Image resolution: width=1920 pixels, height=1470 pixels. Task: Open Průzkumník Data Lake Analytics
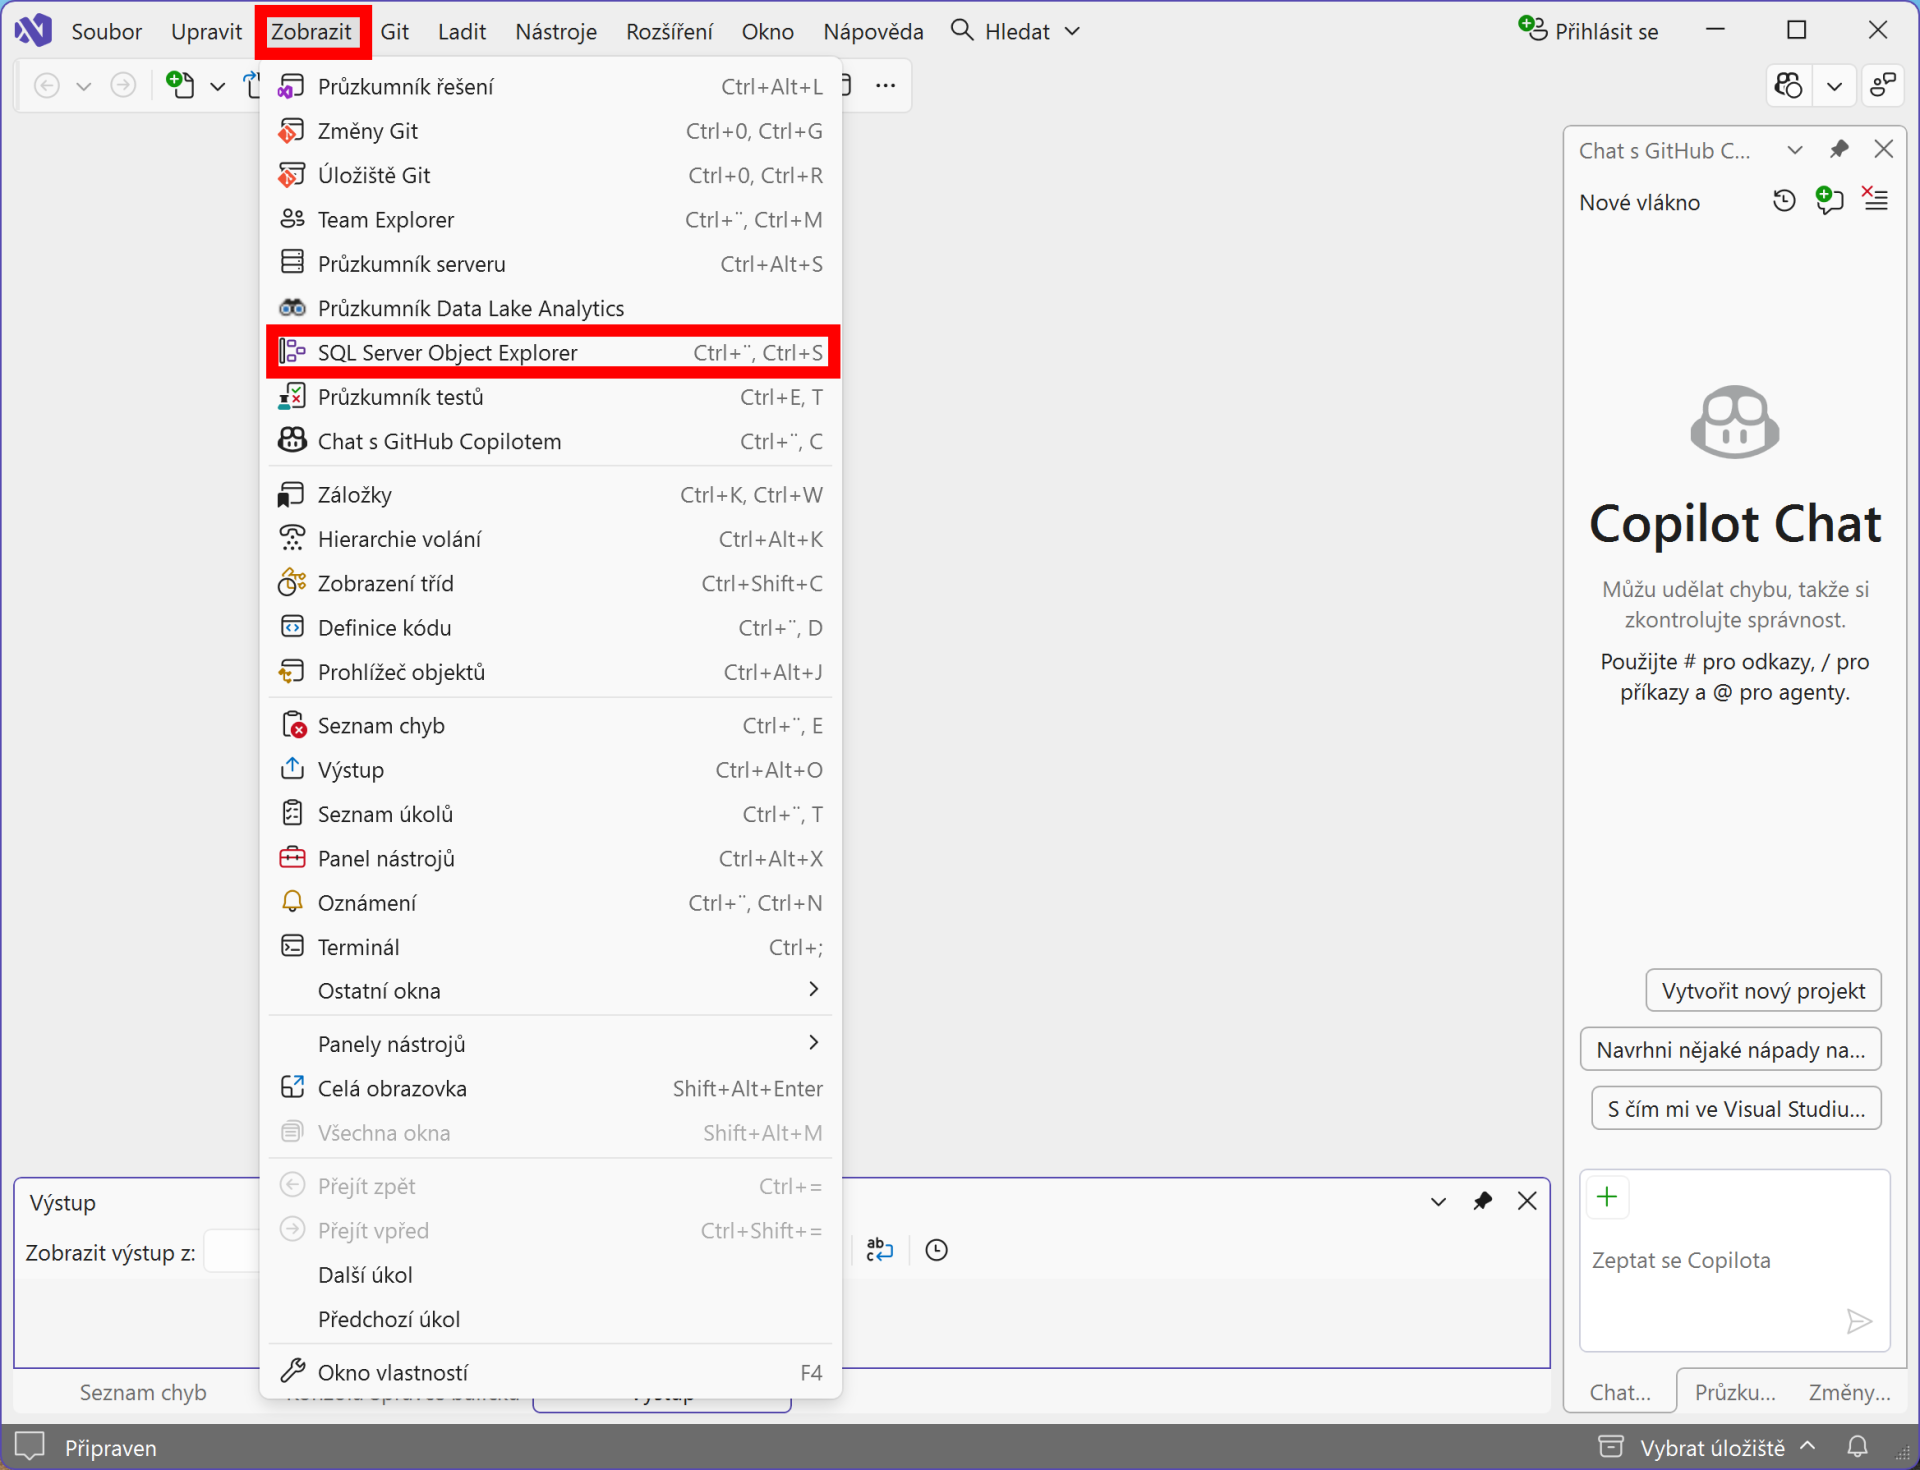click(x=550, y=308)
